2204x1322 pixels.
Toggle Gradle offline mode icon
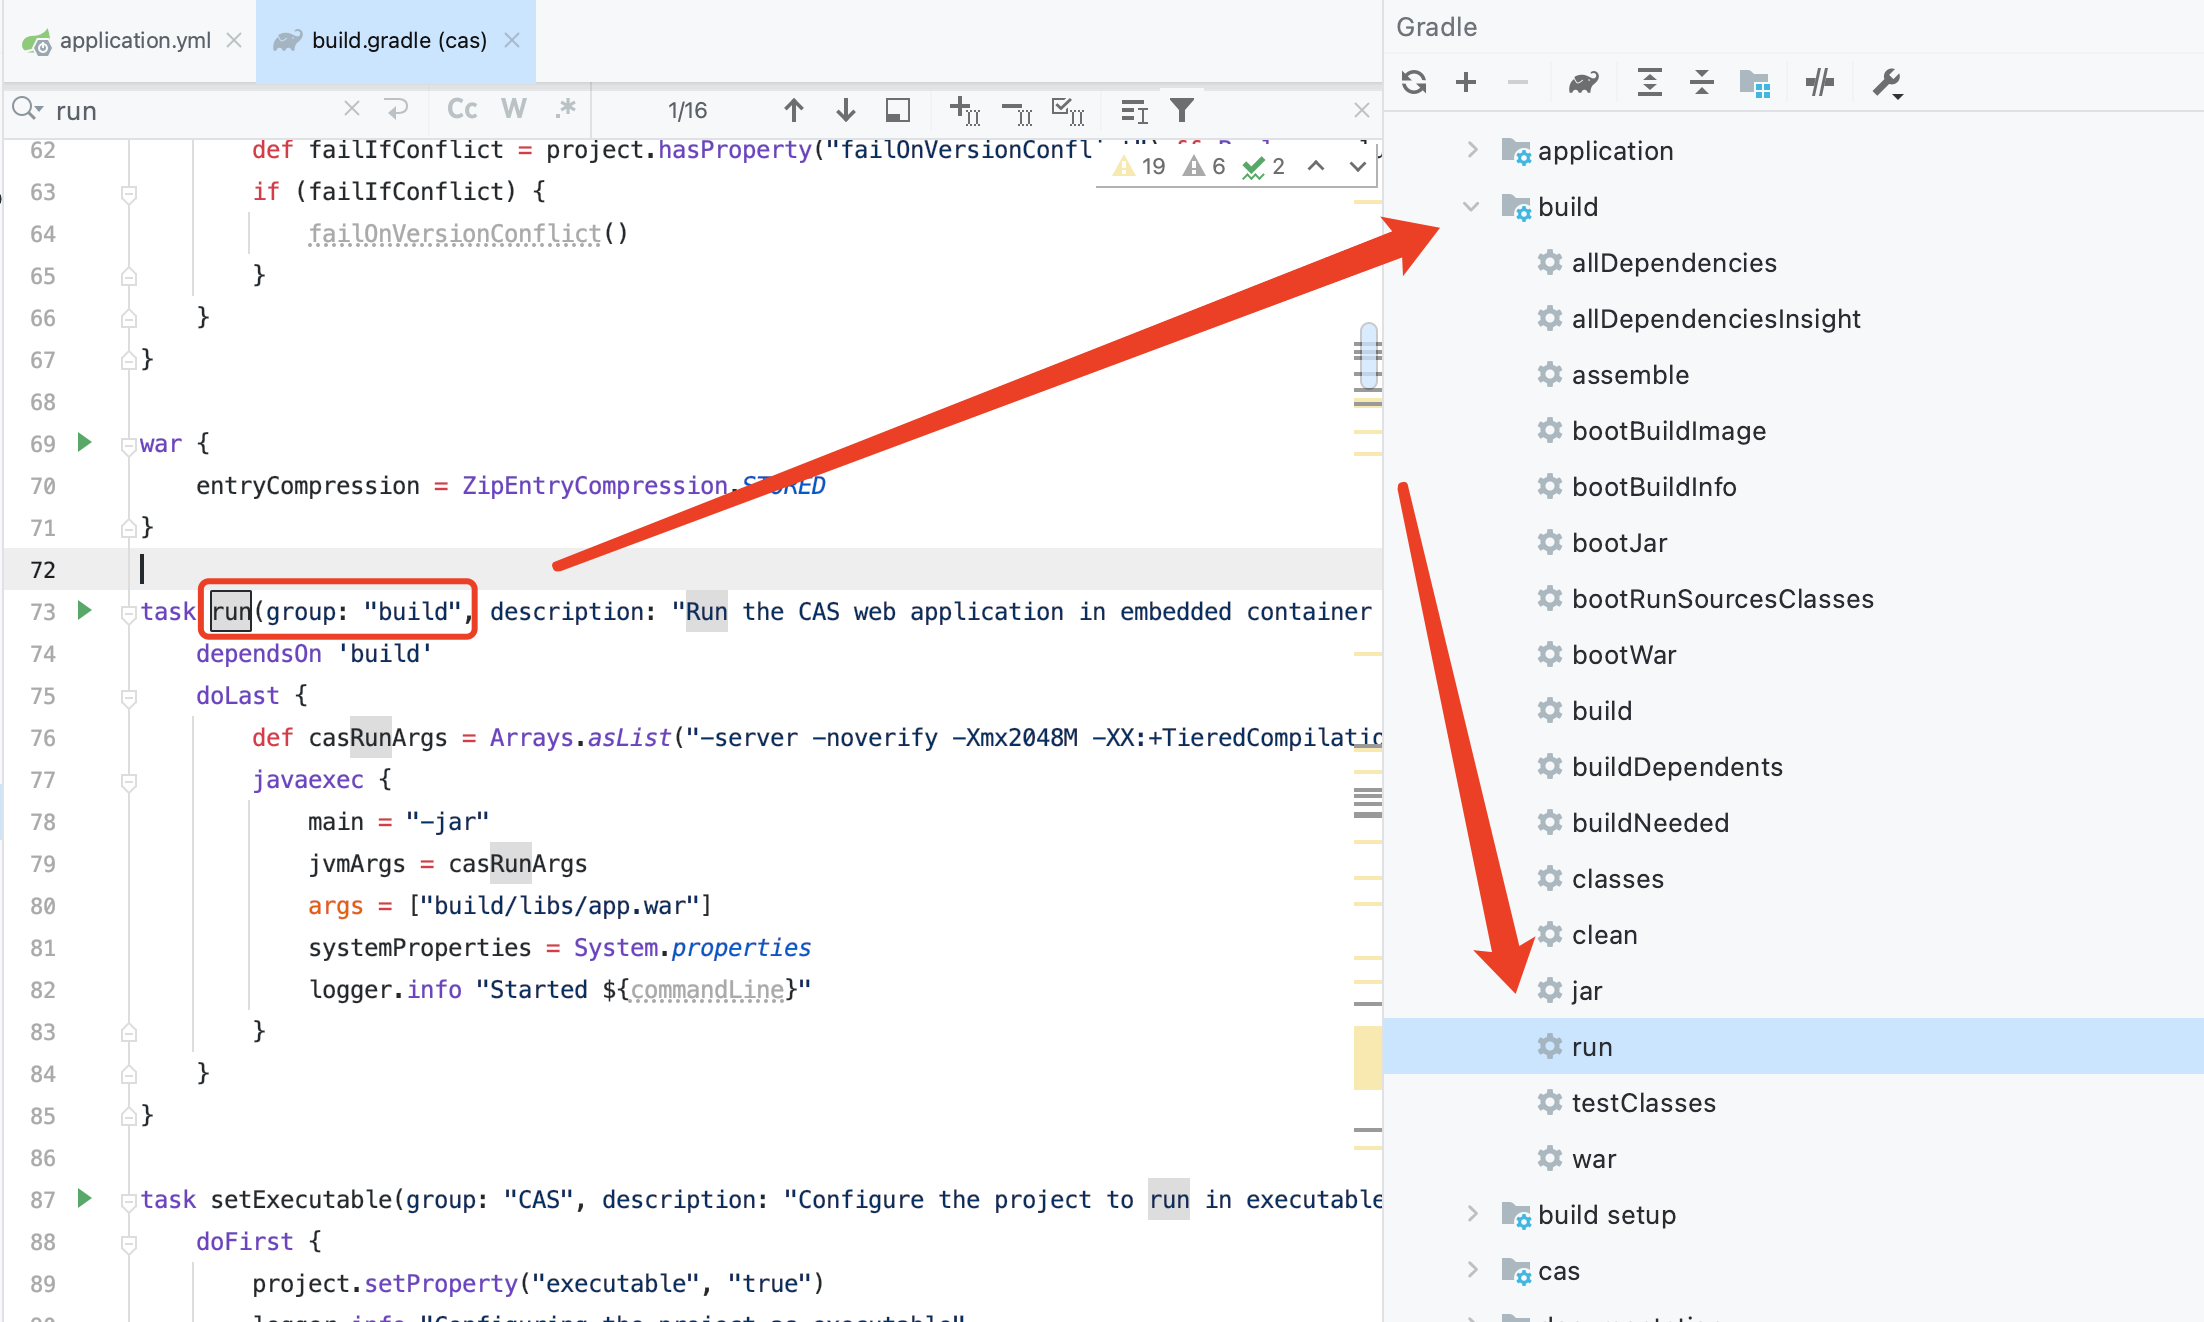[1820, 82]
